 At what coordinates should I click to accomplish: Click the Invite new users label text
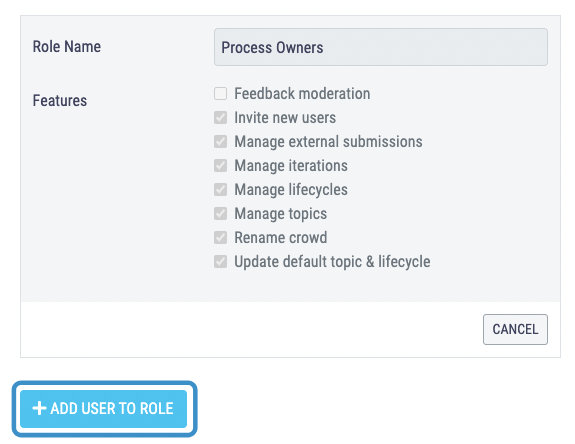click(x=285, y=118)
